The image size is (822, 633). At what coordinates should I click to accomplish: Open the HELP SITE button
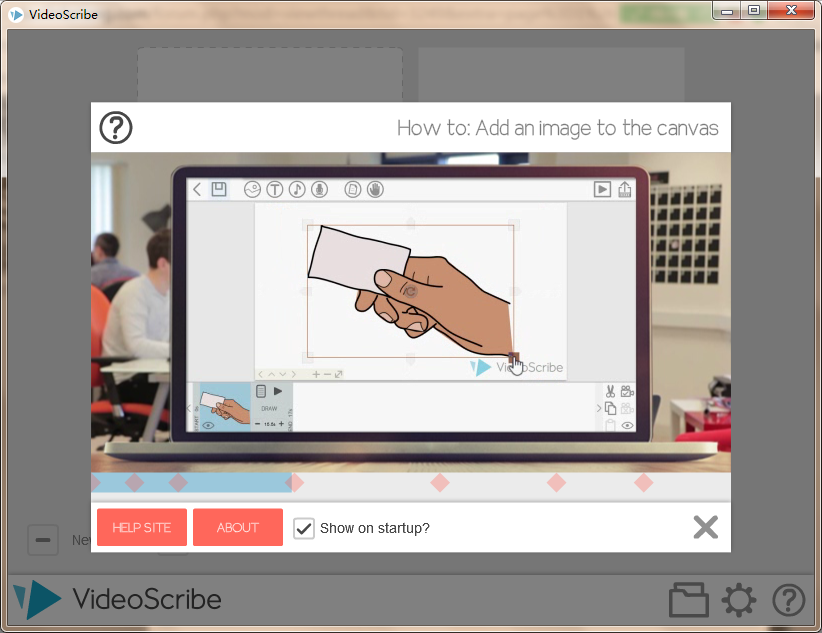coord(141,528)
